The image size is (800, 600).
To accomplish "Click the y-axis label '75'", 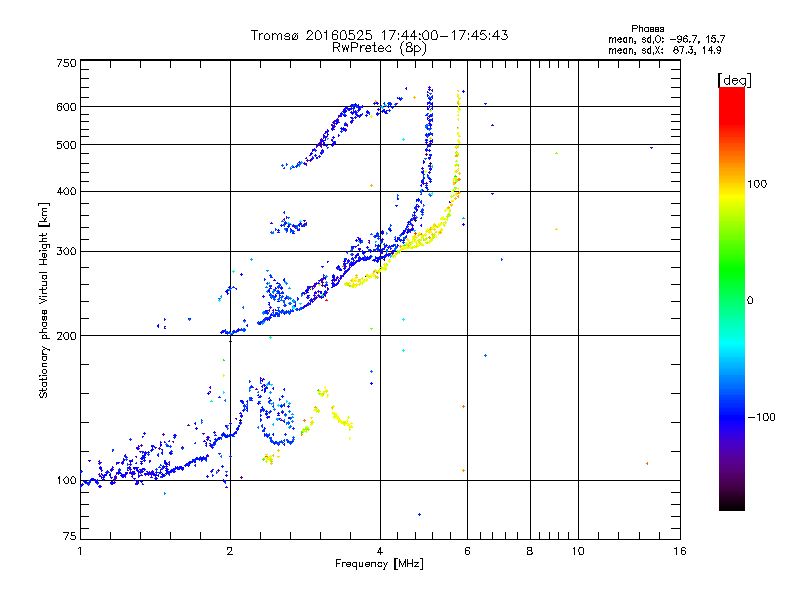I will coord(70,536).
